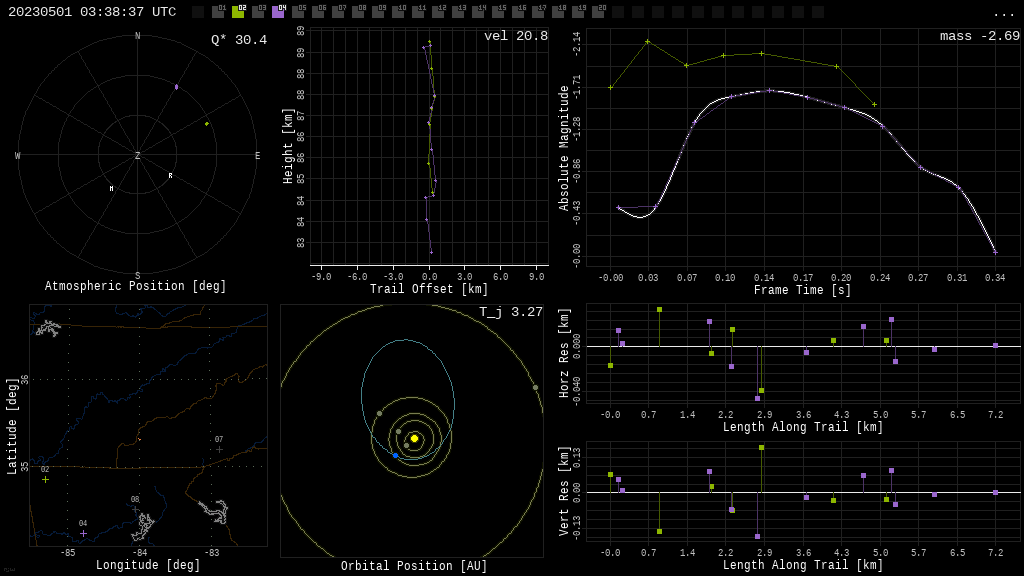Image resolution: width=1024 pixels, height=576 pixels.
Task: Click the 'mass -2.69' label
Action: (x=979, y=36)
